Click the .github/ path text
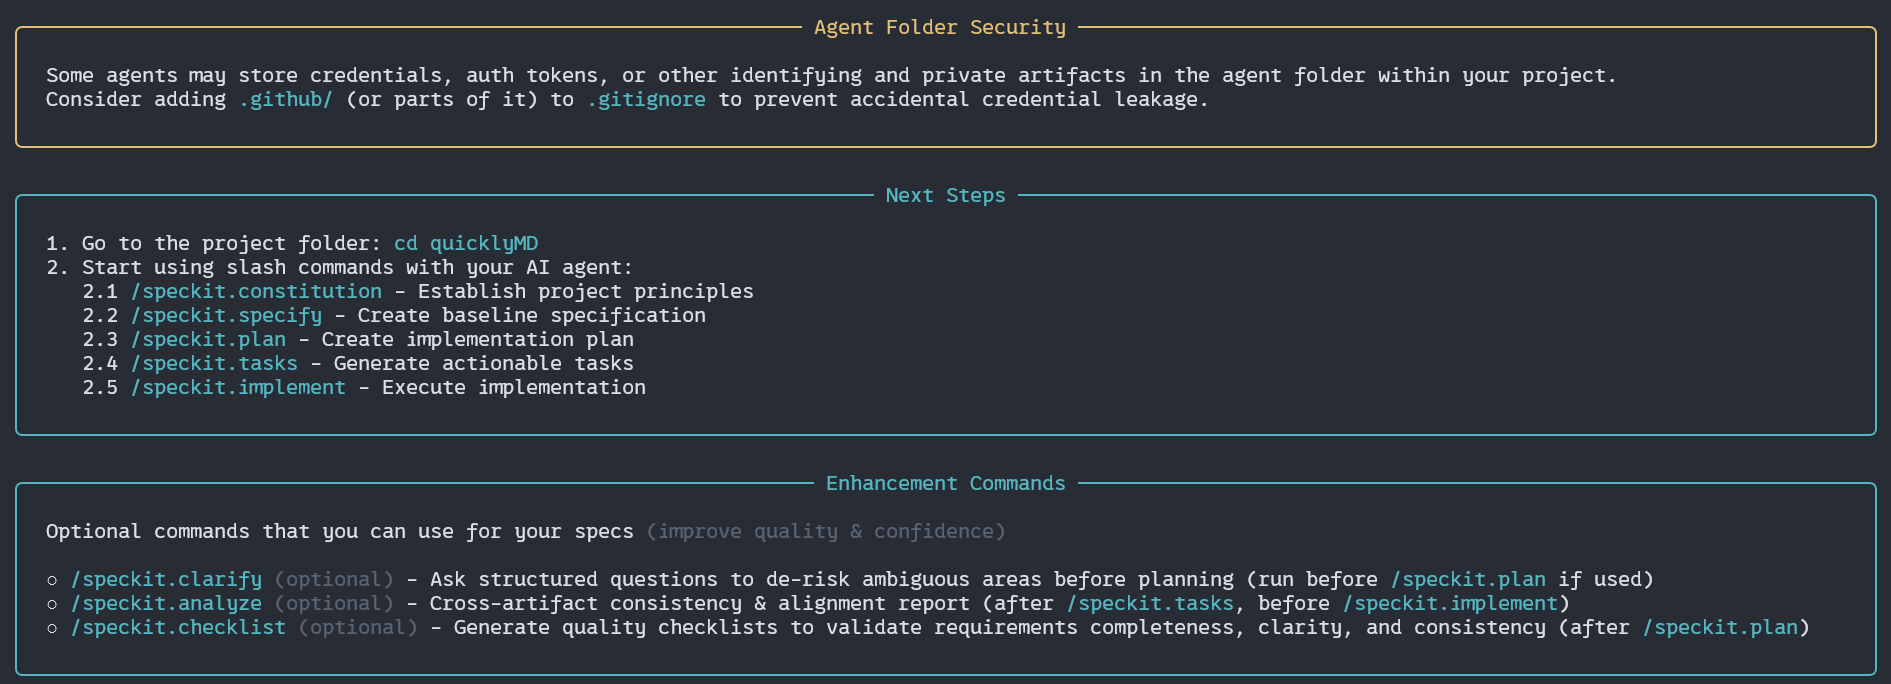This screenshot has height=684, width=1891. (285, 100)
